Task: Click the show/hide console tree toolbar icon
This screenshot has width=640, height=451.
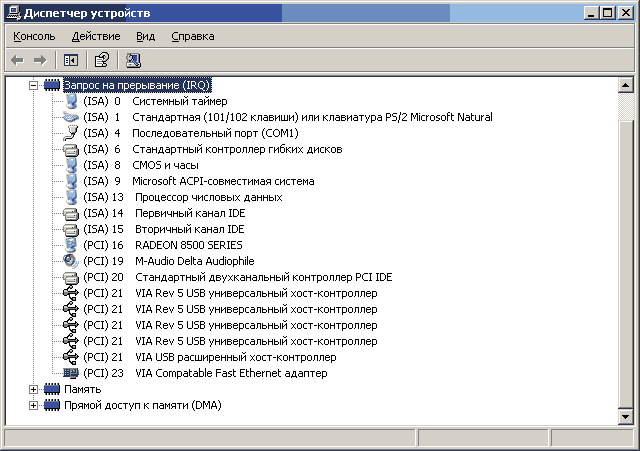Action: pos(70,60)
